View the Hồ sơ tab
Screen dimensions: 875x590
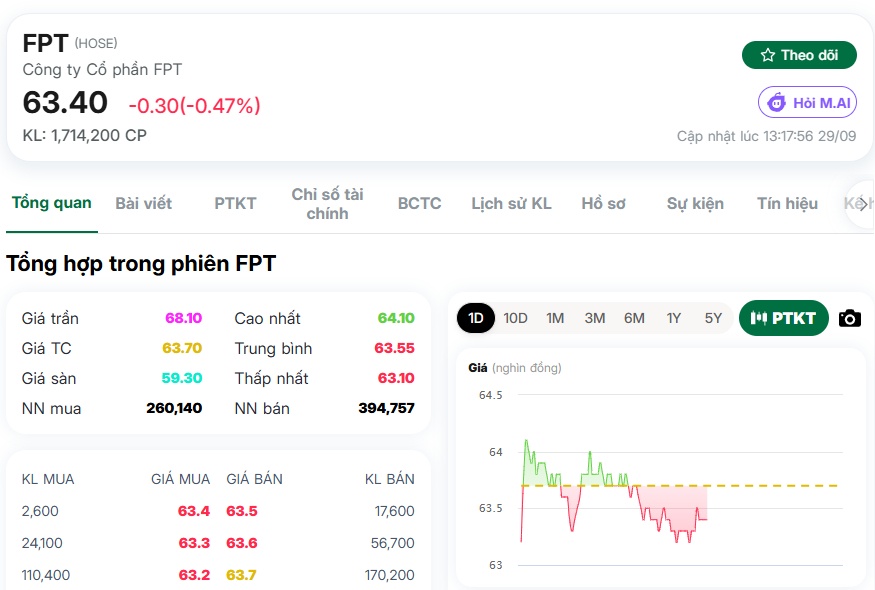(603, 203)
